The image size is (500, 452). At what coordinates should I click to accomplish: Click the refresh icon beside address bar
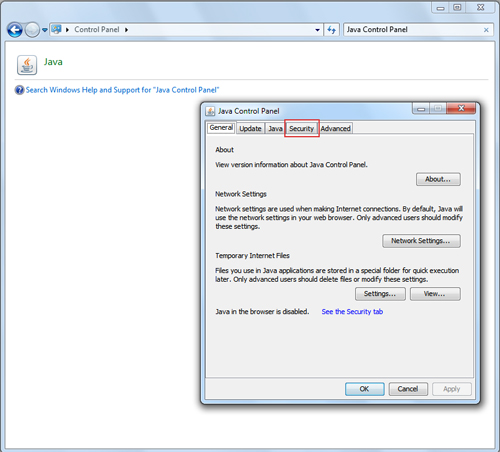click(331, 30)
